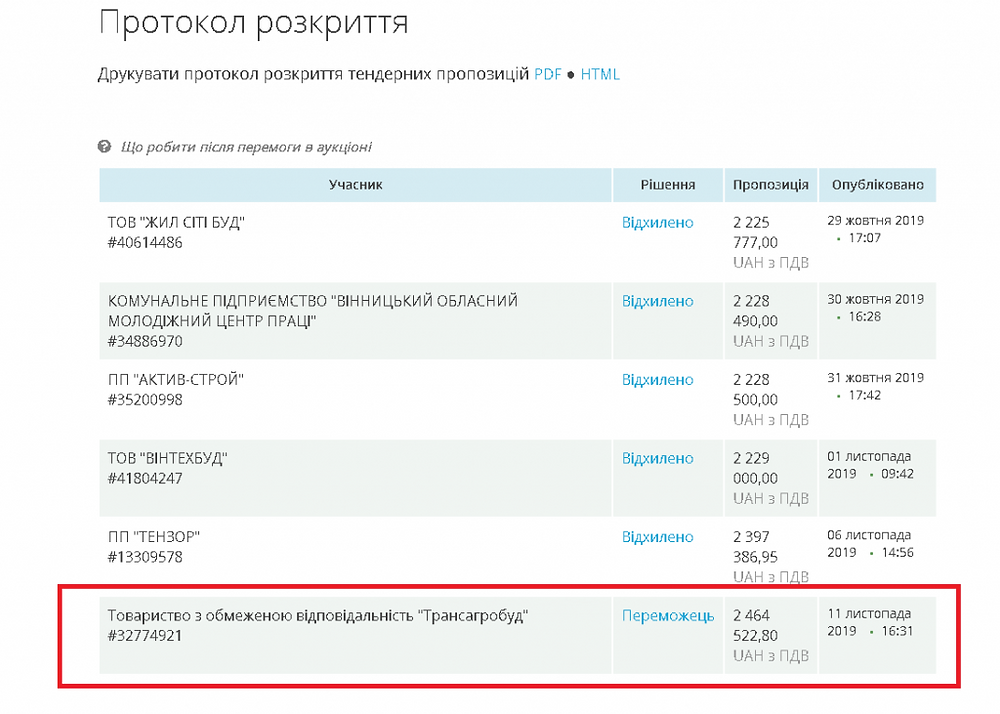Click the question mark help icon

tap(104, 147)
